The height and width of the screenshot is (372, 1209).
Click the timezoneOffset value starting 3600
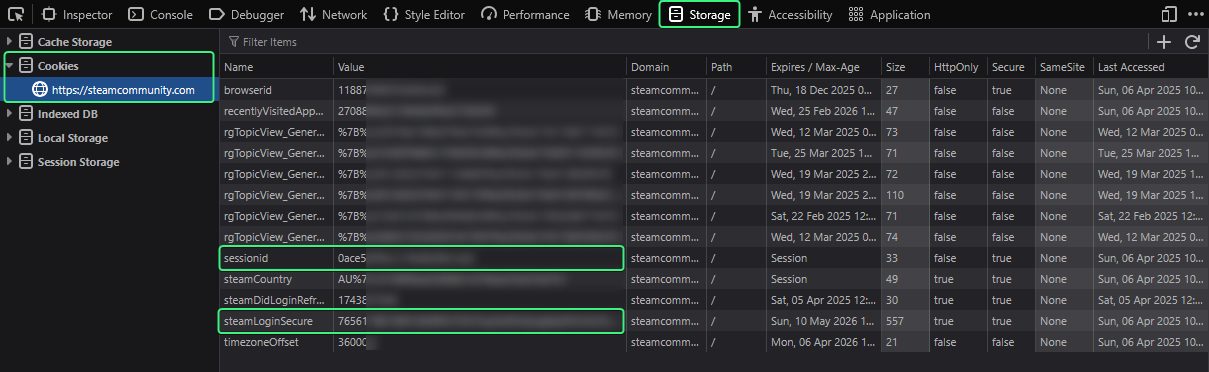pyautogui.click(x=480, y=342)
